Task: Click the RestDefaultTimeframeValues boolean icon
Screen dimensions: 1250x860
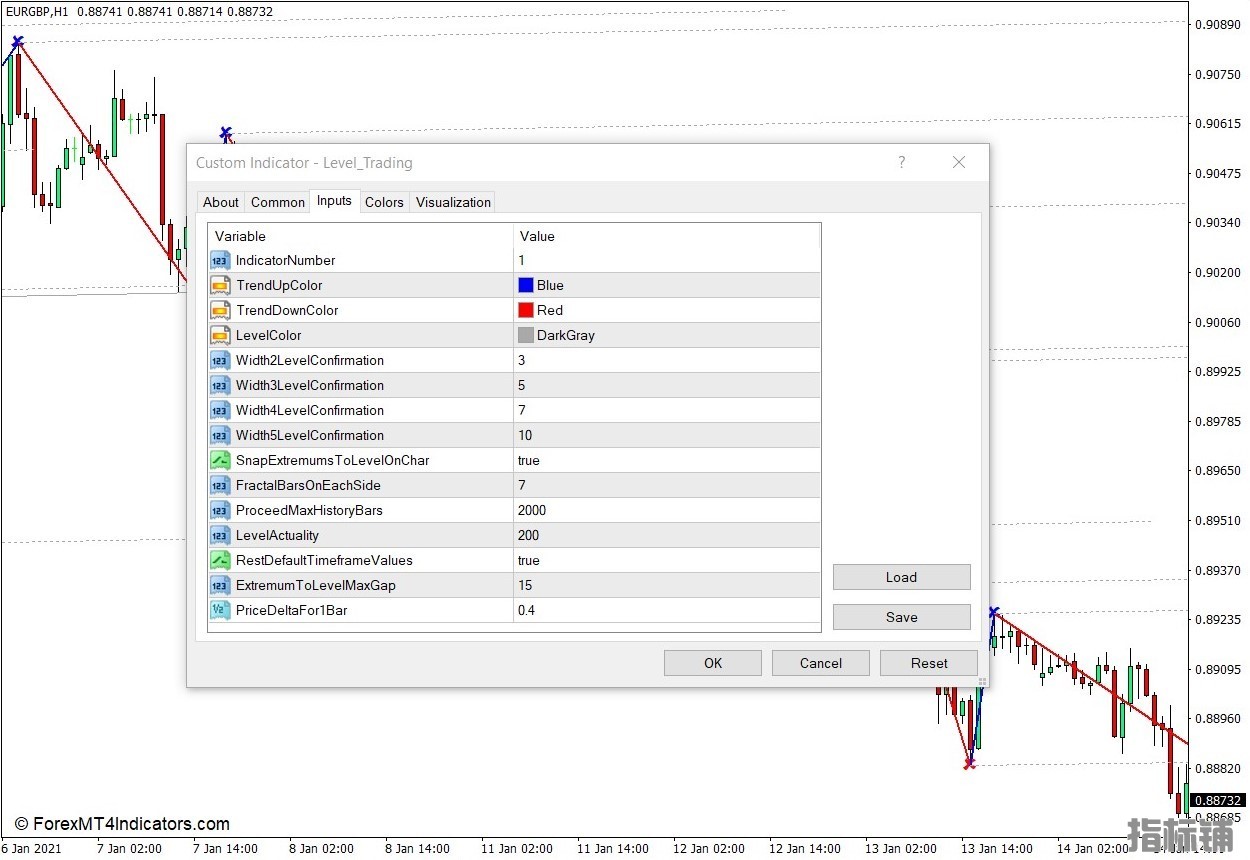Action: (220, 560)
